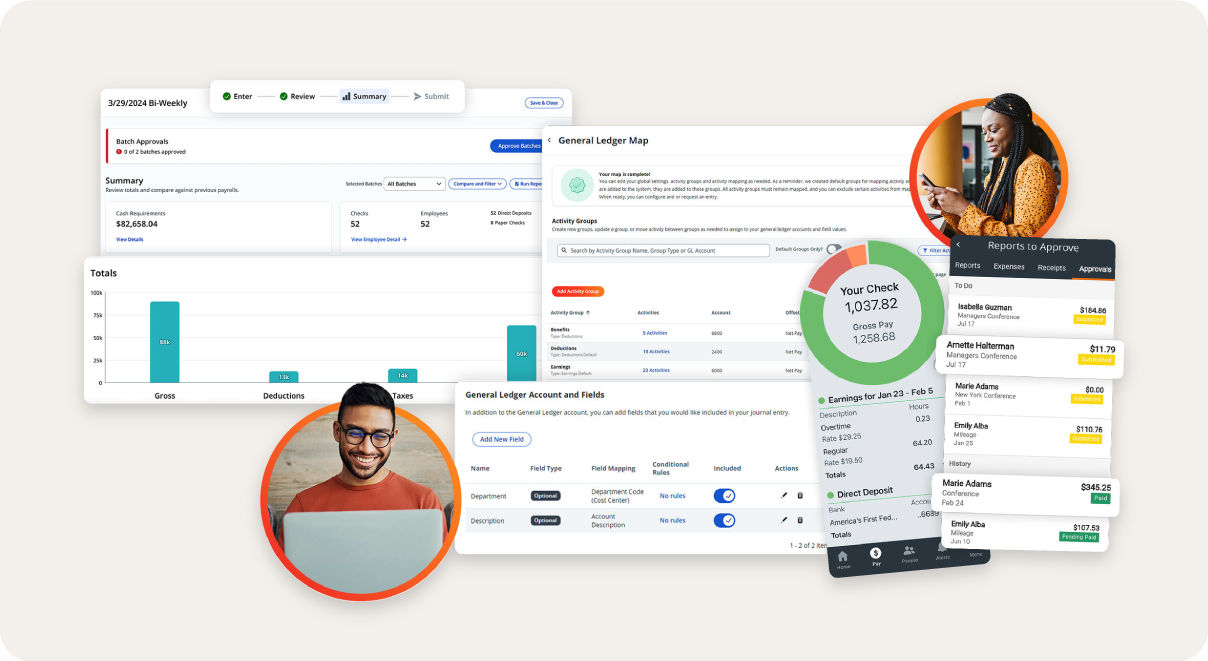This screenshot has width=1208, height=661.
Task: Open People via the people icon
Action: (x=910, y=551)
